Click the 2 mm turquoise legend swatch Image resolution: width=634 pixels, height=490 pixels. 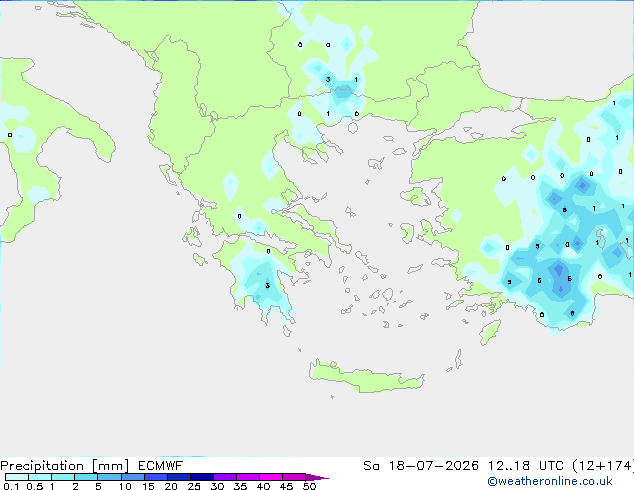[87, 477]
